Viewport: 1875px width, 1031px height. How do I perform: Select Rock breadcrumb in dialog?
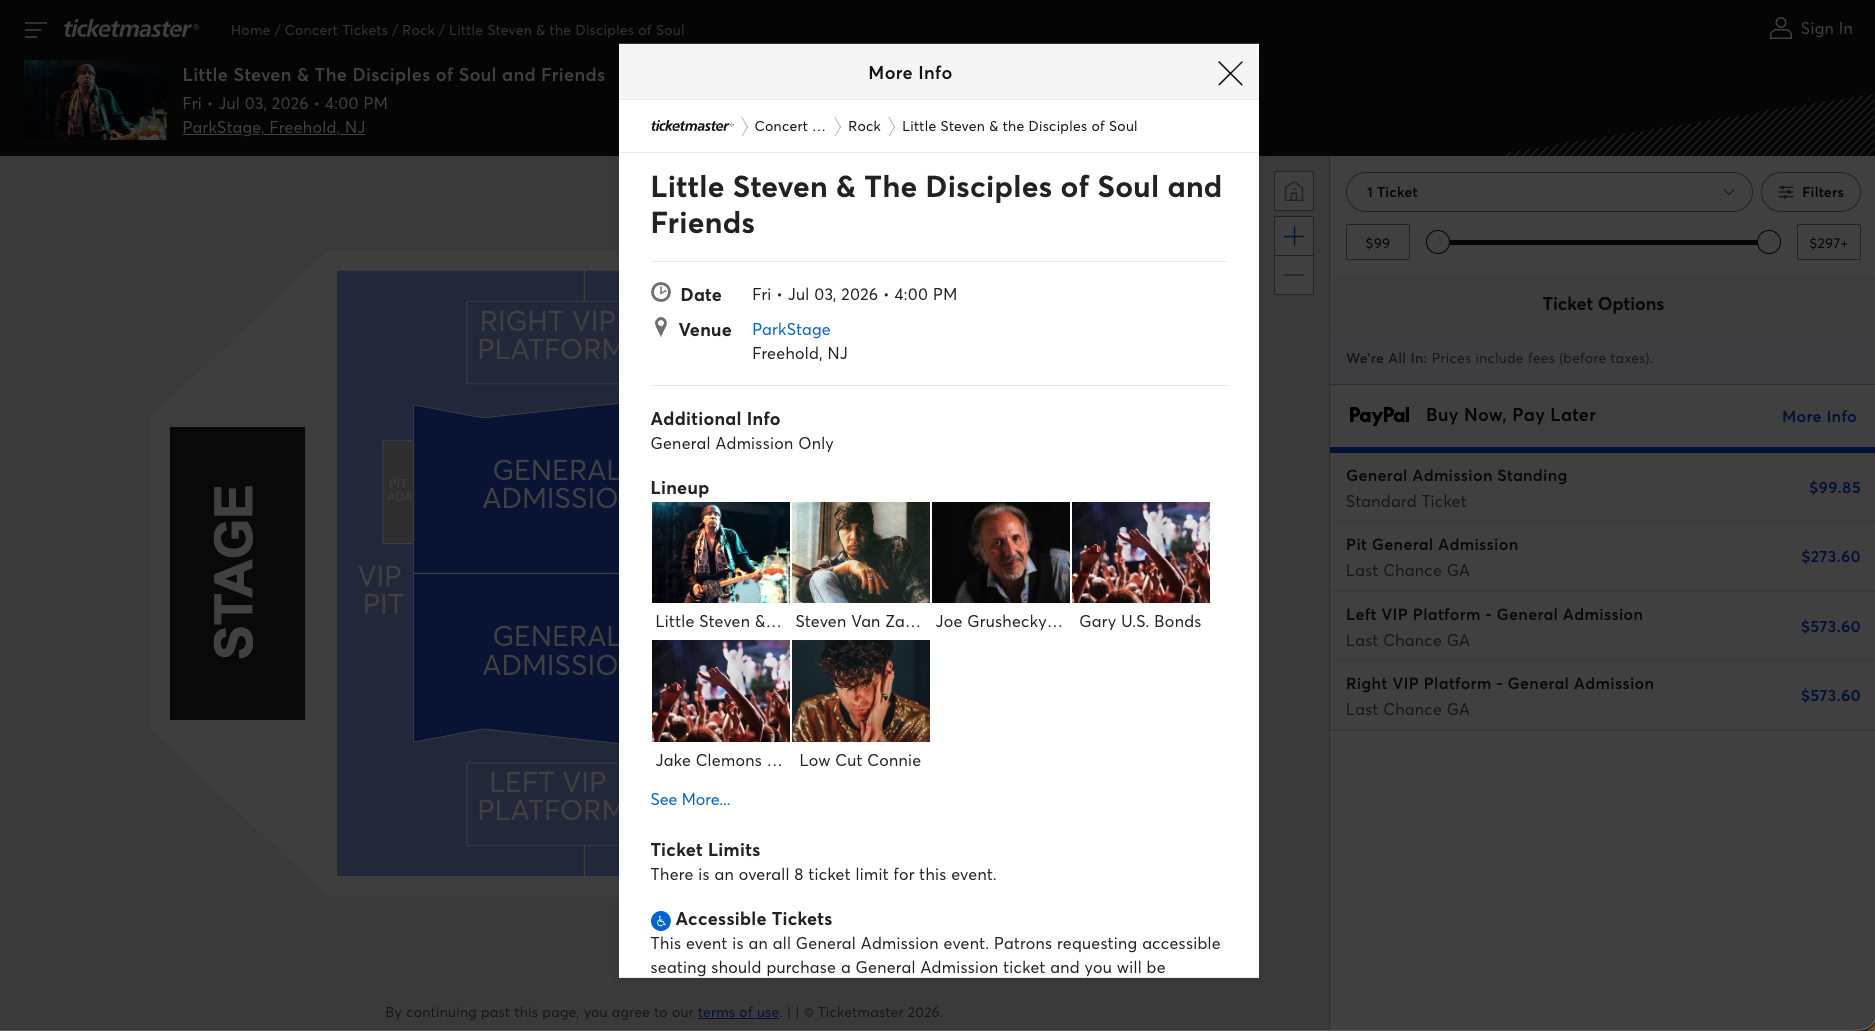pyautogui.click(x=864, y=126)
